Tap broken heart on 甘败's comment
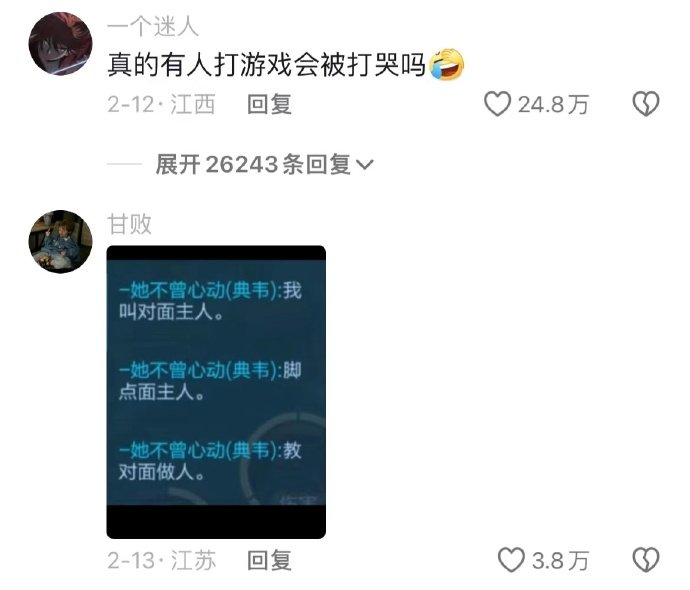This screenshot has height=590, width=690. [x=646, y=560]
